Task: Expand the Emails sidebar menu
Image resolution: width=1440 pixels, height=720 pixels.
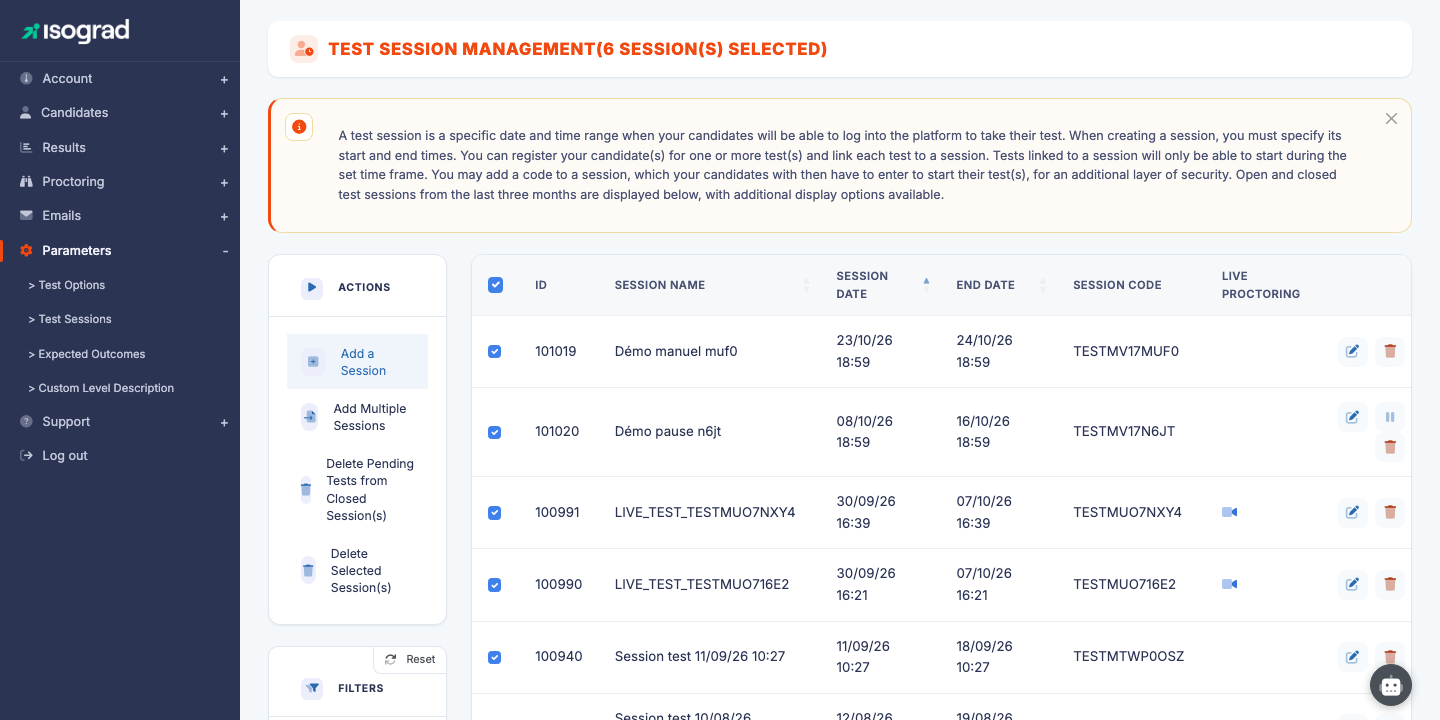Action: 120,216
